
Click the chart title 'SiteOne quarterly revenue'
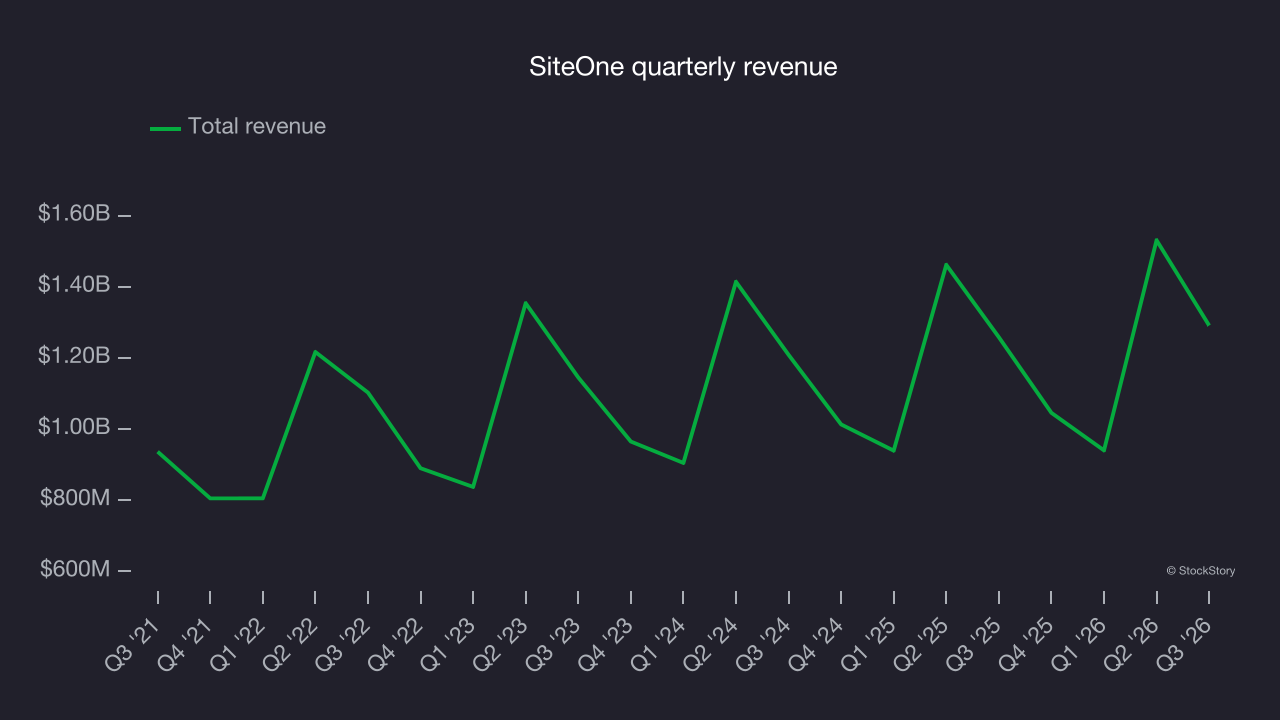pos(683,67)
